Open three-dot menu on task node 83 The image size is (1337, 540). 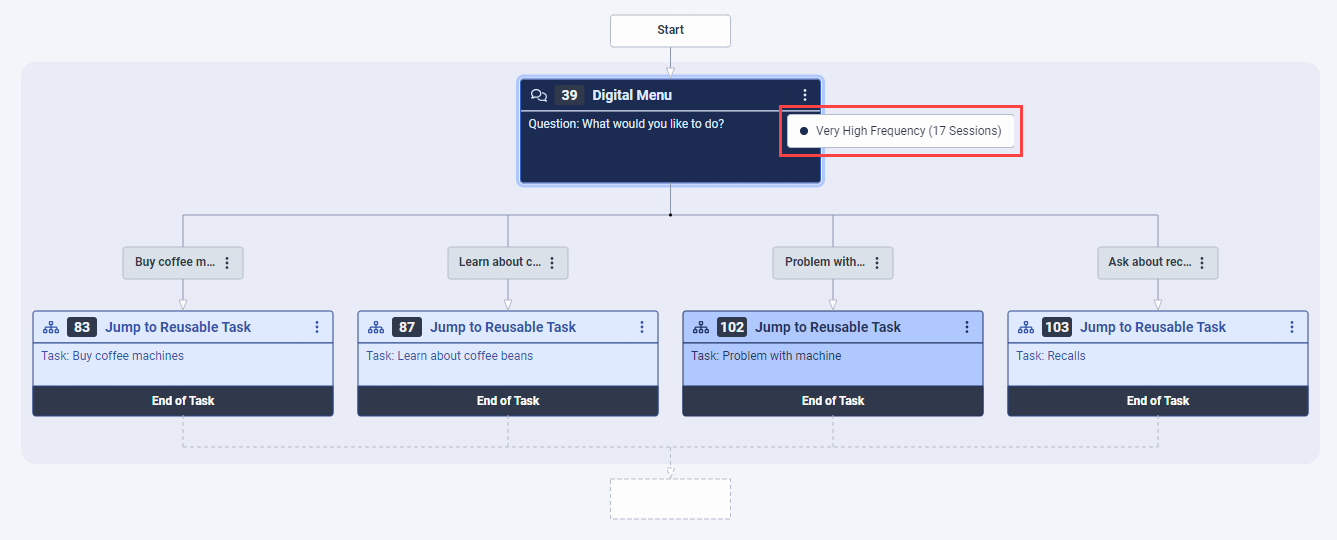pyautogui.click(x=317, y=327)
